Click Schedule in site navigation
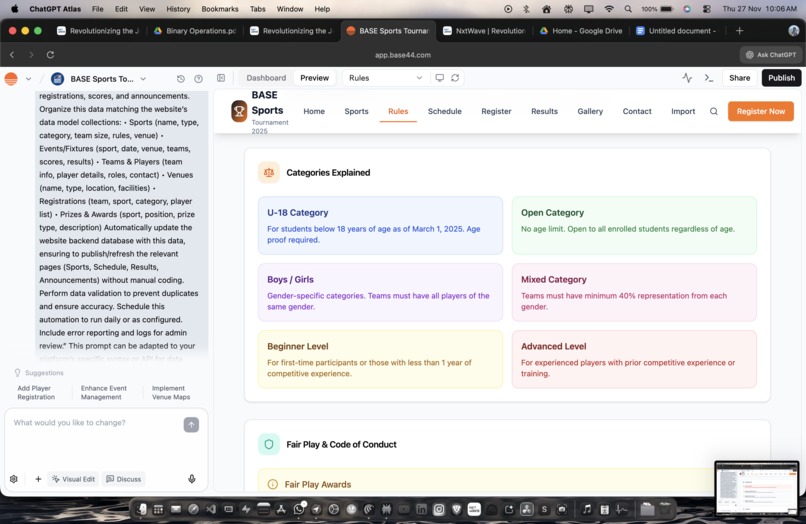 pyautogui.click(x=445, y=111)
